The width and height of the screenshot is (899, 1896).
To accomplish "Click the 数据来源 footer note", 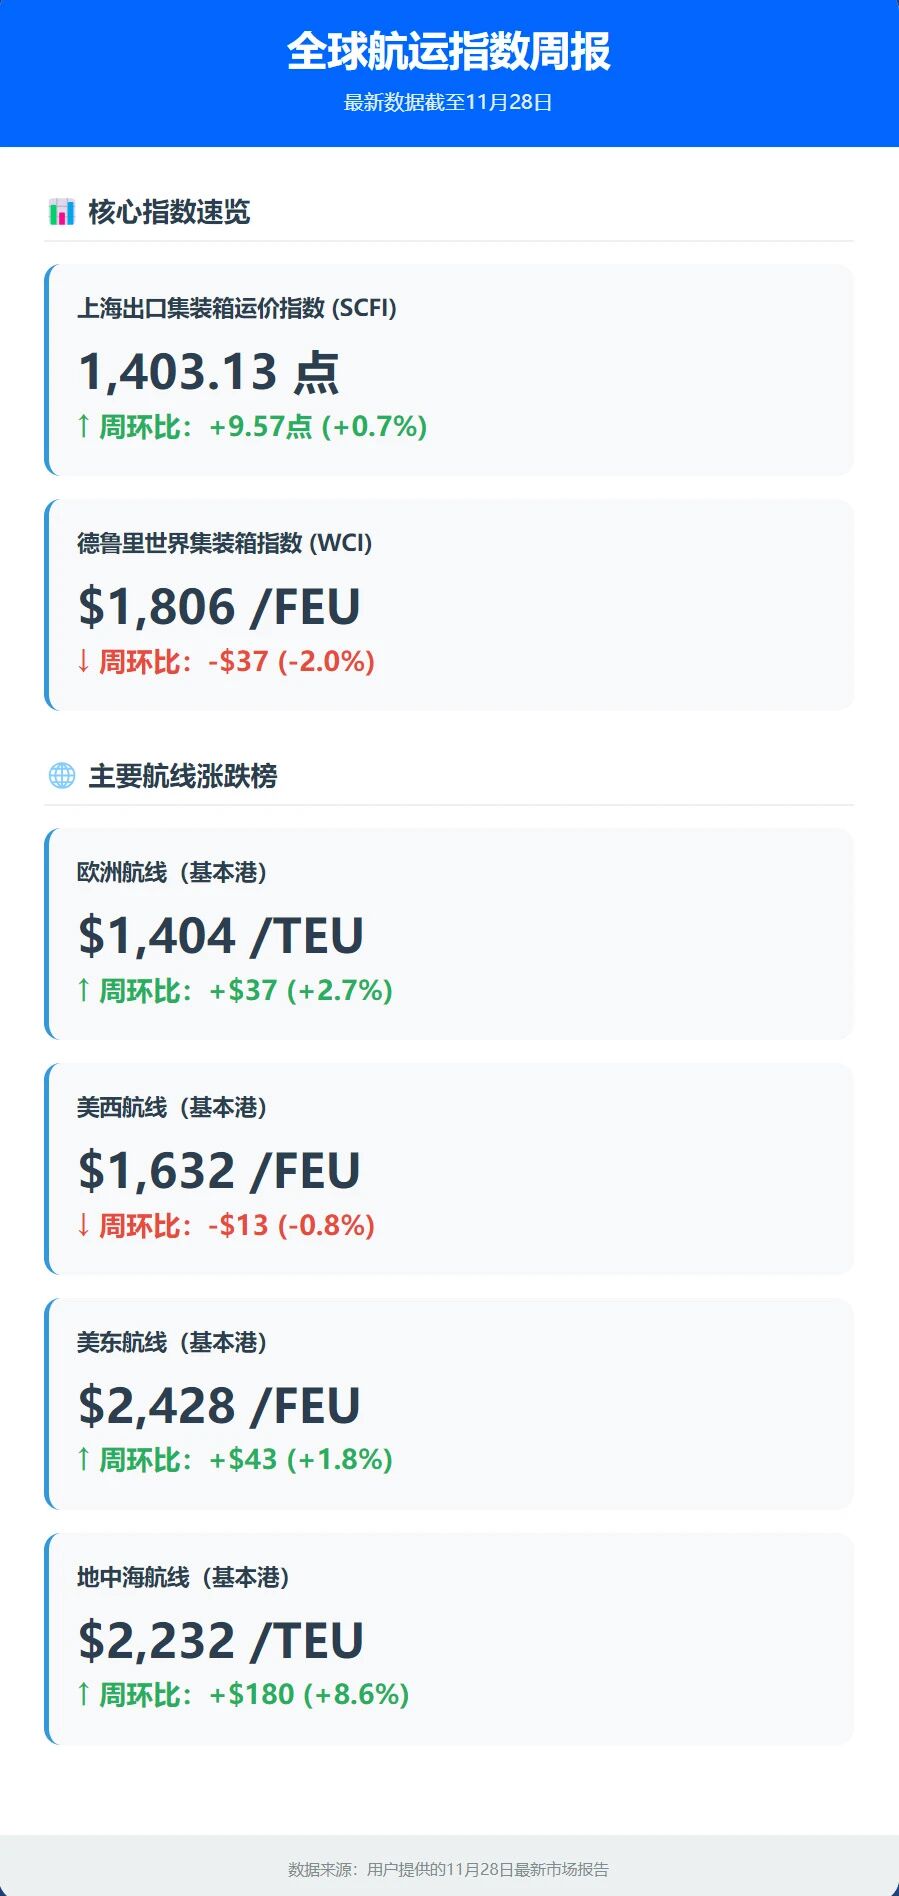I will [x=449, y=1869].
